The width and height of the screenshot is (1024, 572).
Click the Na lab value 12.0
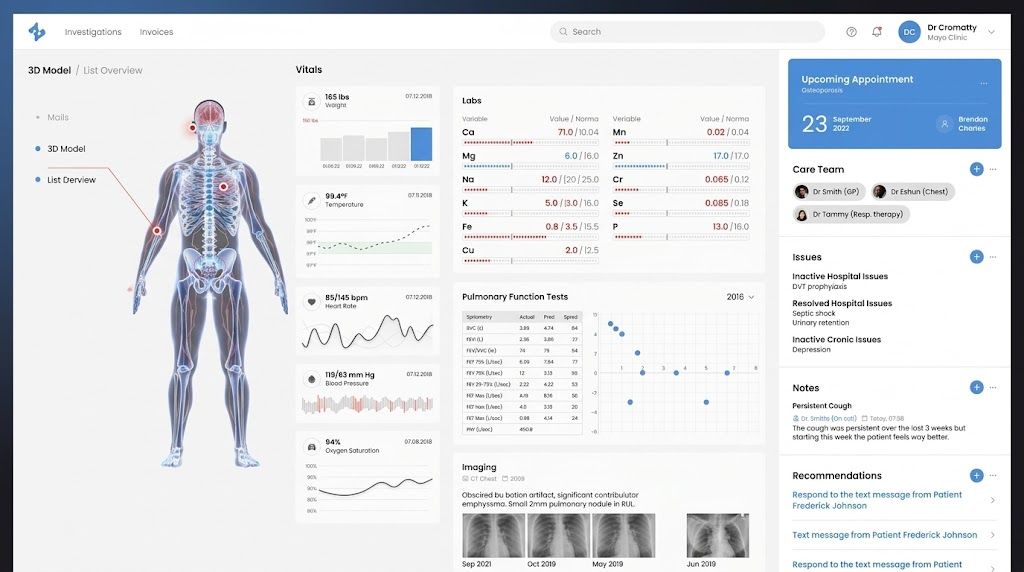549,180
